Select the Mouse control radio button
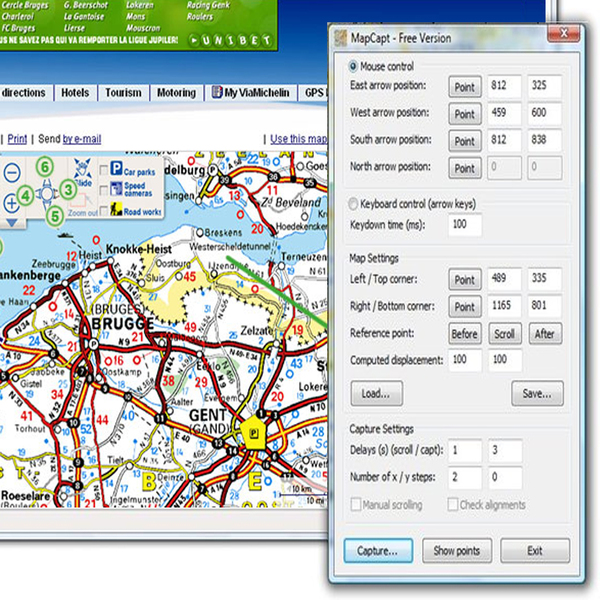This screenshot has height=600, width=600. 353,66
